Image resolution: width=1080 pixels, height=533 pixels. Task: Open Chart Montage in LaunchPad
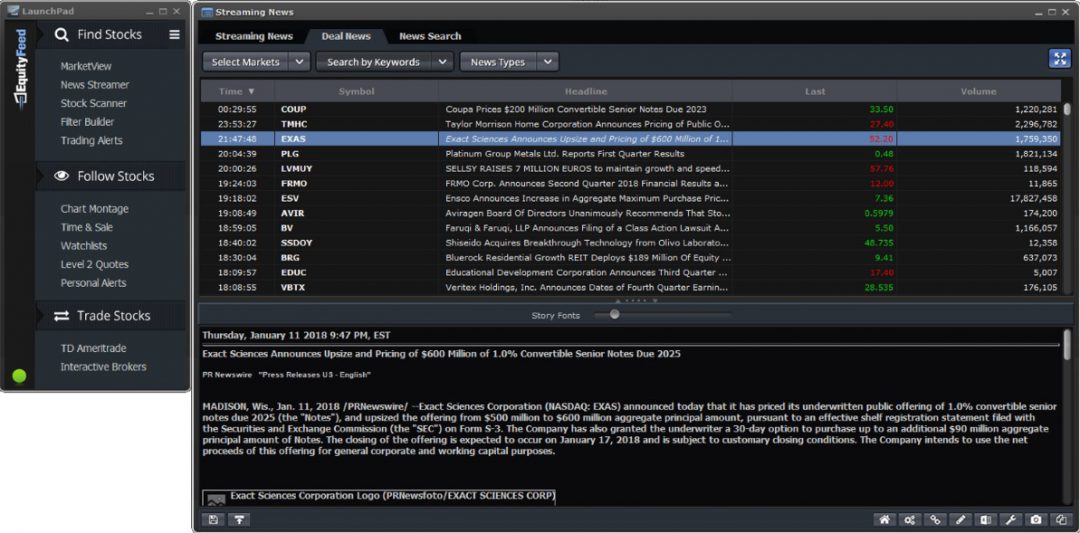pos(94,209)
